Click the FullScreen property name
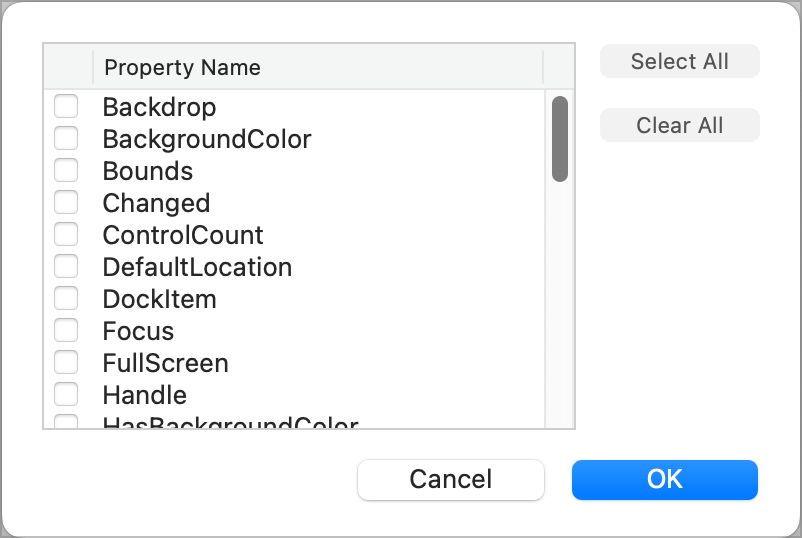 165,363
